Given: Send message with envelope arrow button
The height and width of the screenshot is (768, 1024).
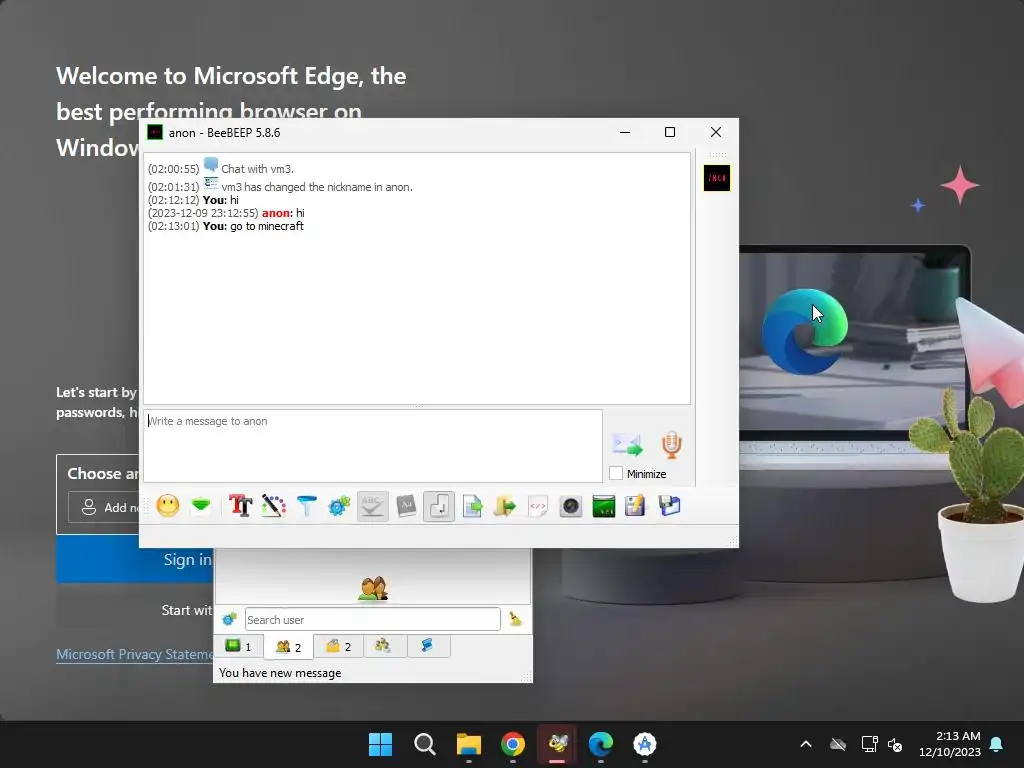Looking at the screenshot, I should tap(628, 445).
